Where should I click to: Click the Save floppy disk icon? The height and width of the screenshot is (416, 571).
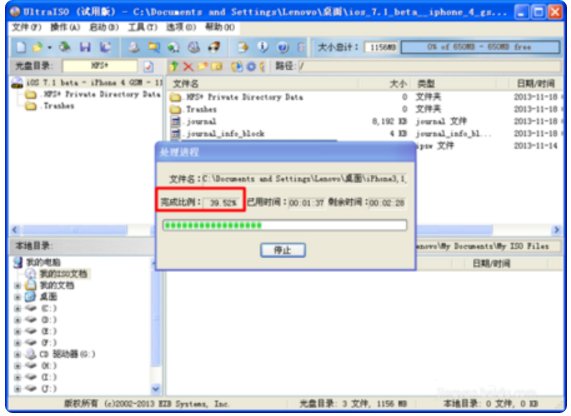point(85,47)
